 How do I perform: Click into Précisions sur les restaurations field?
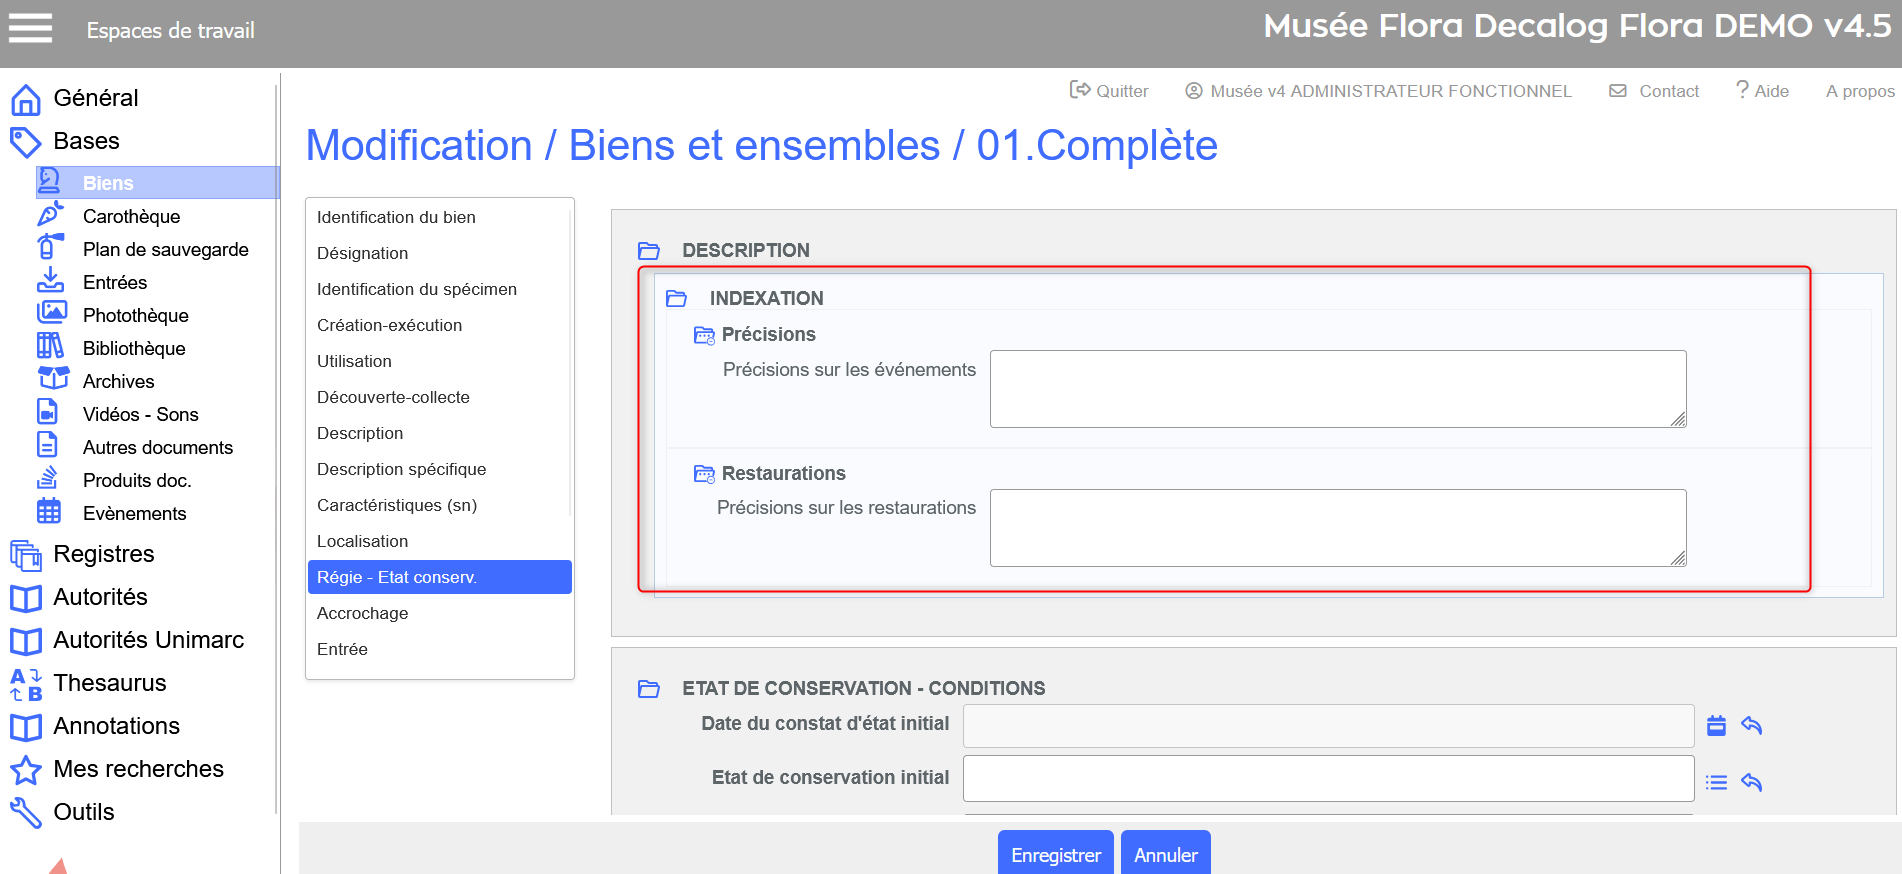1337,528
